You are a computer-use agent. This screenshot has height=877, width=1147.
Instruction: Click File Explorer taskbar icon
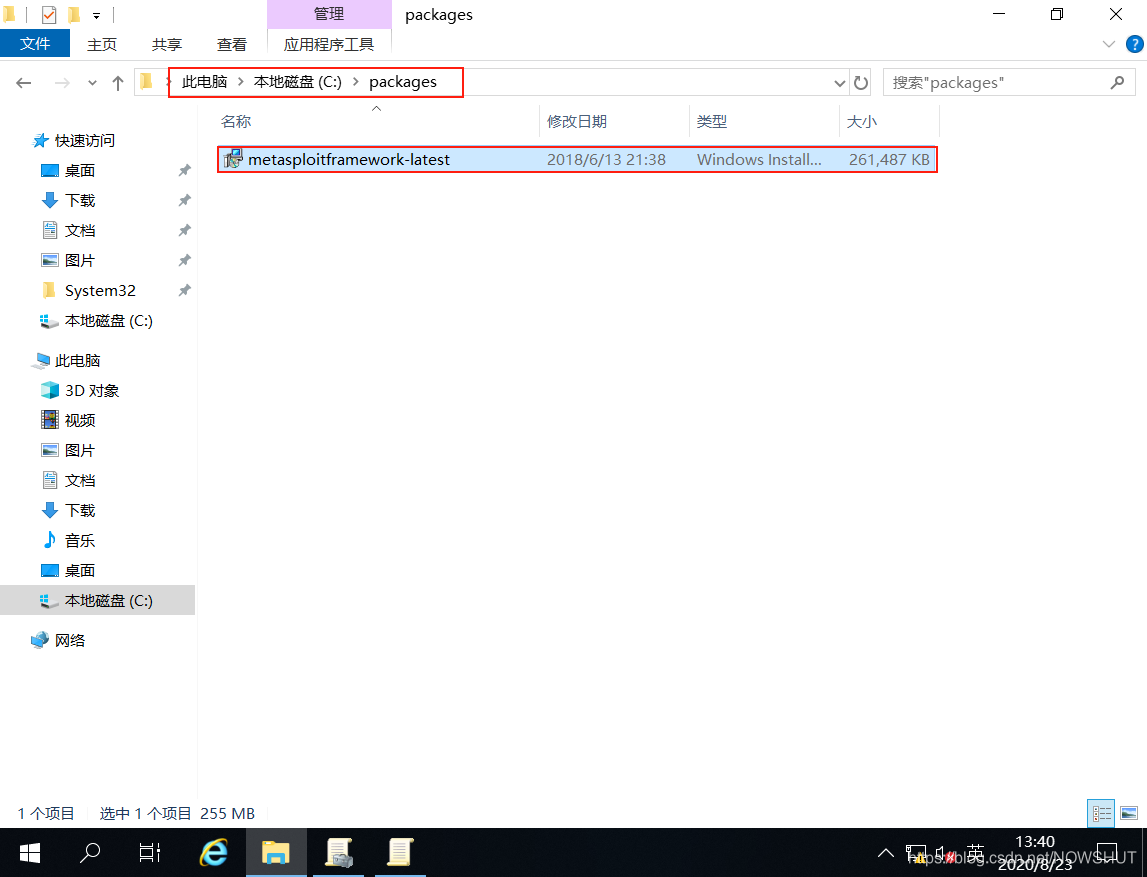pos(276,852)
